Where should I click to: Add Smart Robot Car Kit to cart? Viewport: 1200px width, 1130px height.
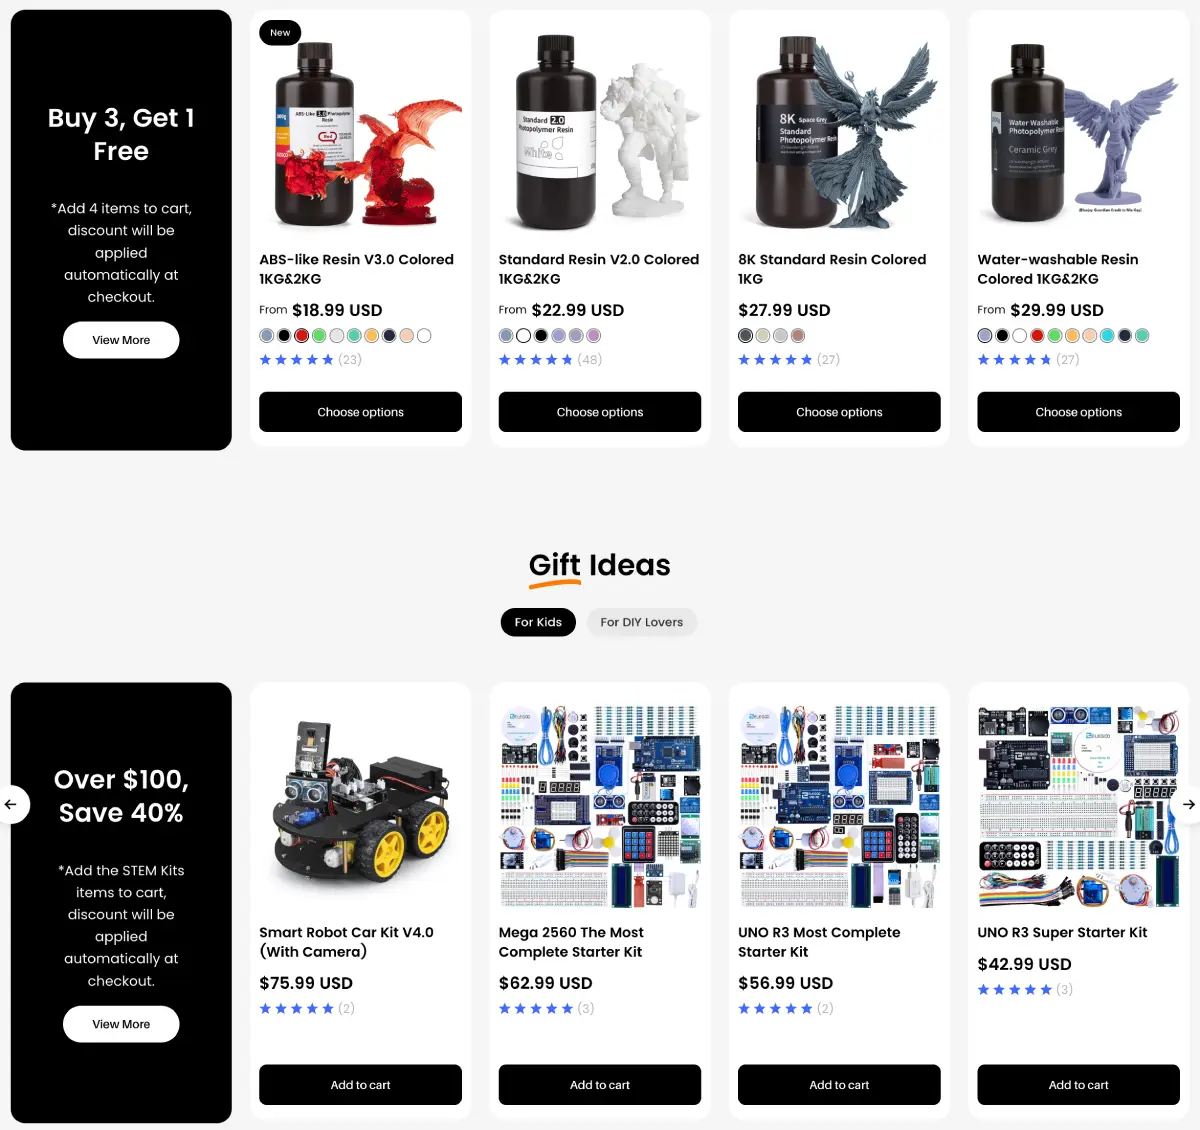click(360, 1085)
